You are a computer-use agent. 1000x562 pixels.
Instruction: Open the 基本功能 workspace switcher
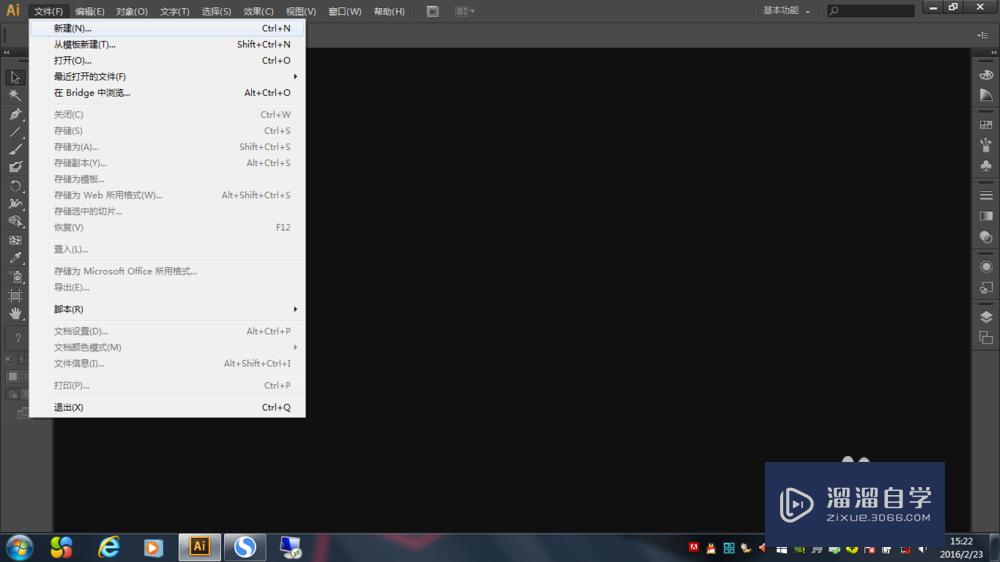786,11
